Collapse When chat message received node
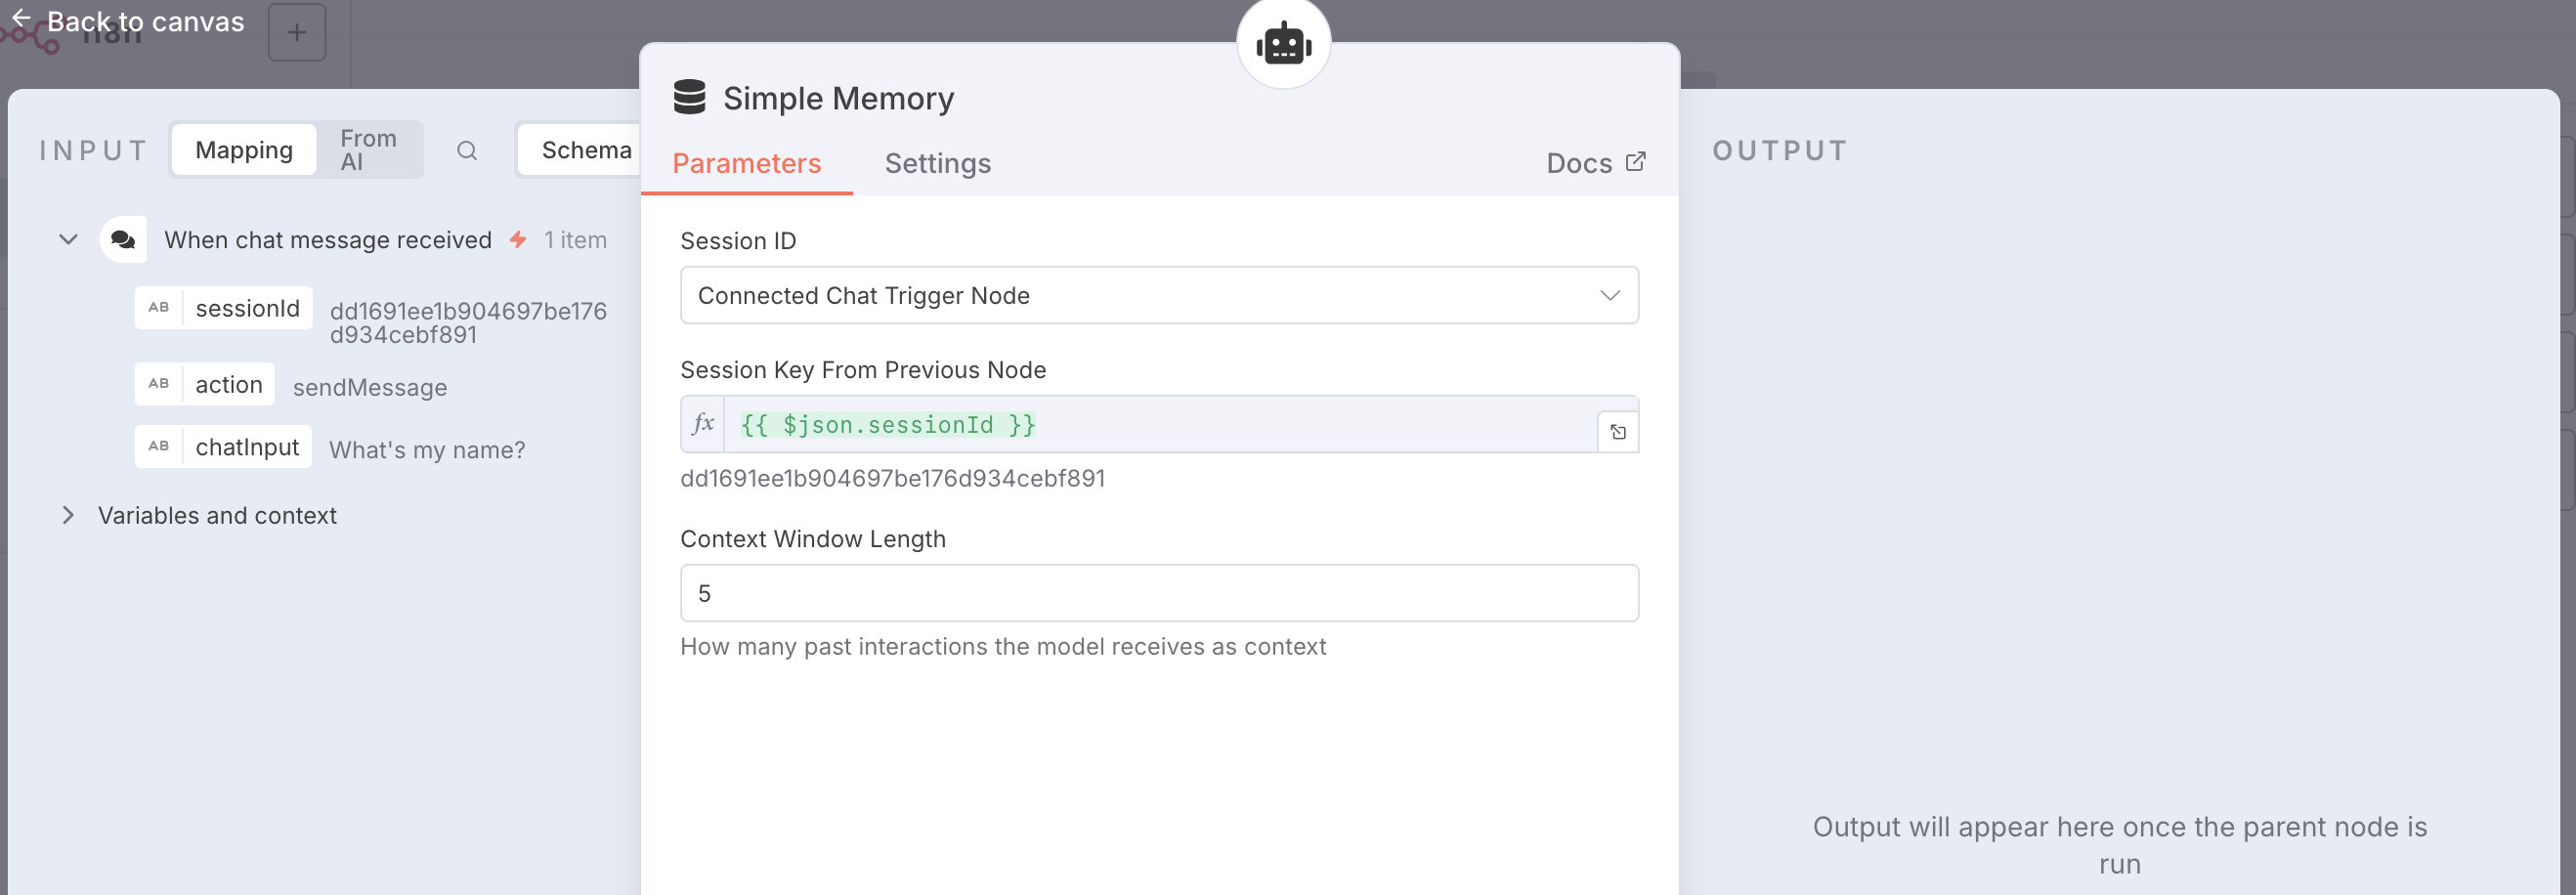2576x895 pixels. pos(68,240)
